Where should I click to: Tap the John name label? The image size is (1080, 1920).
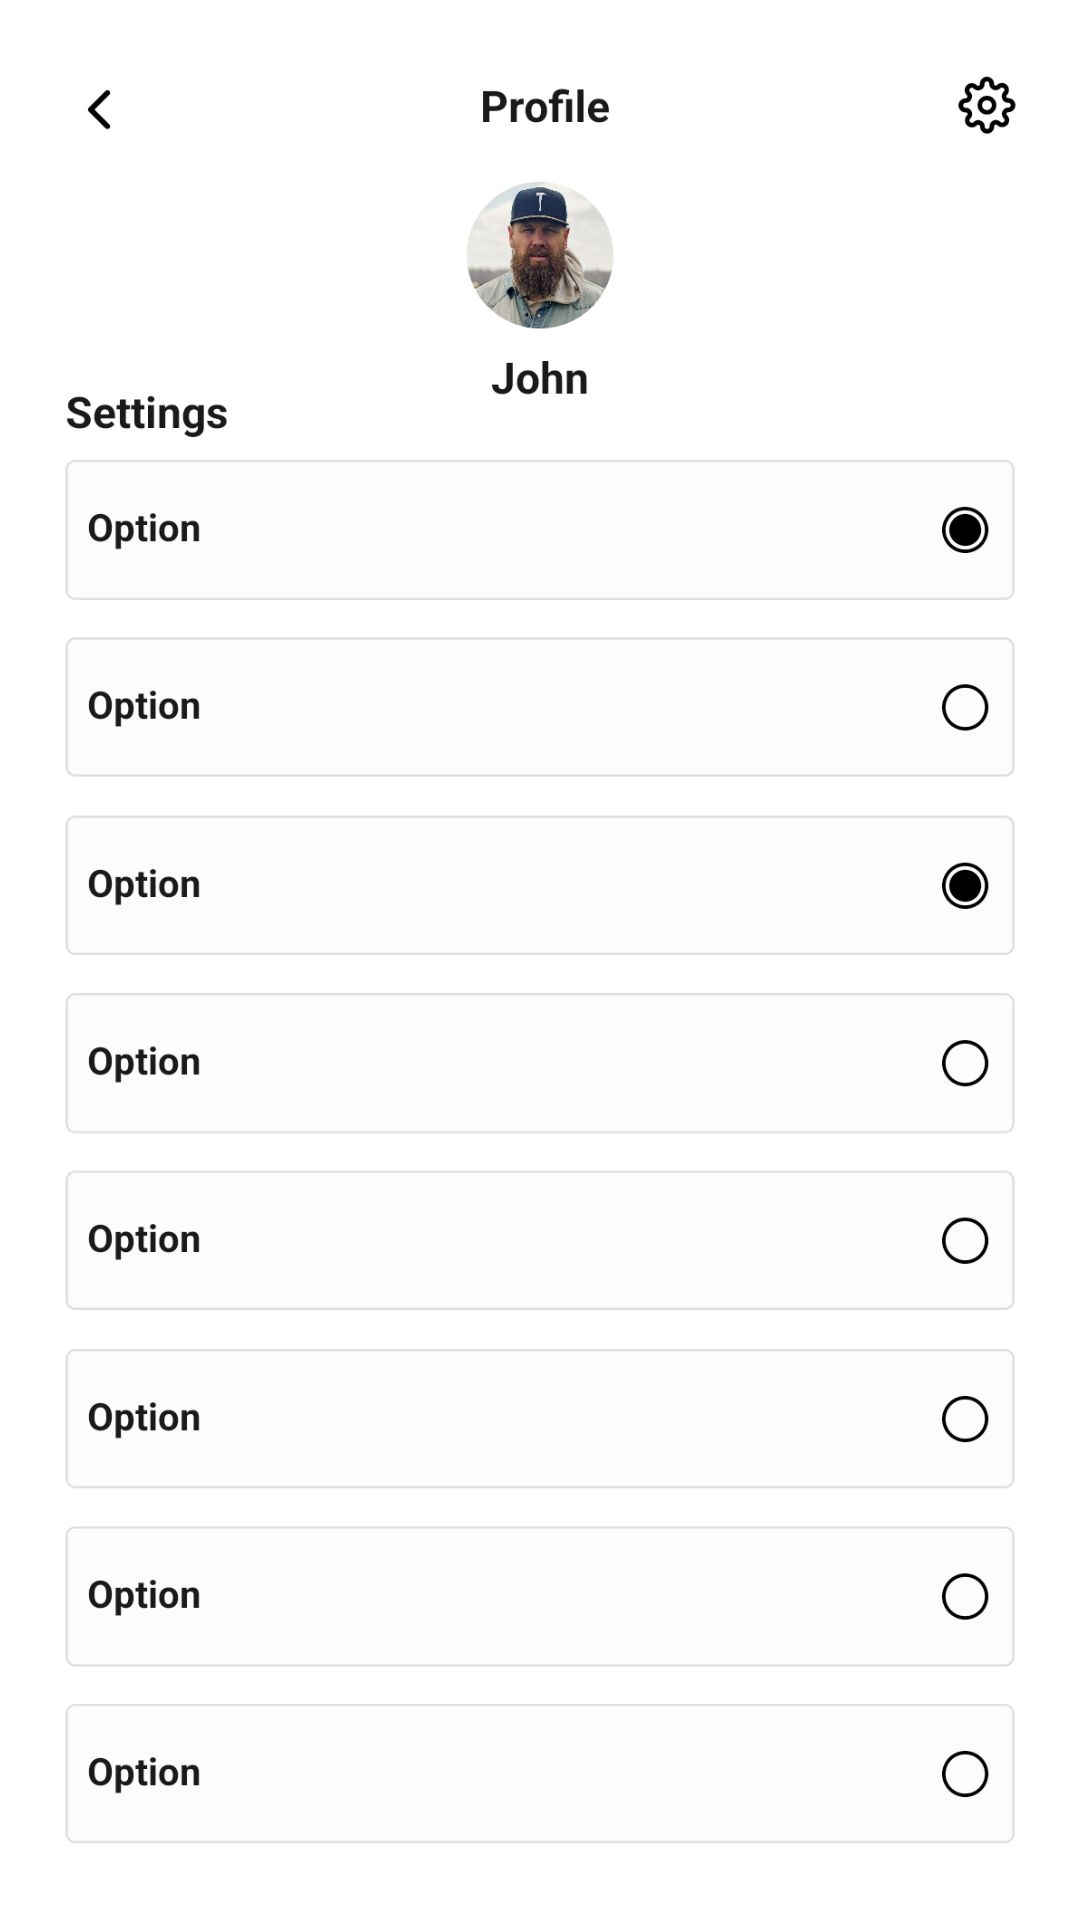pyautogui.click(x=539, y=379)
